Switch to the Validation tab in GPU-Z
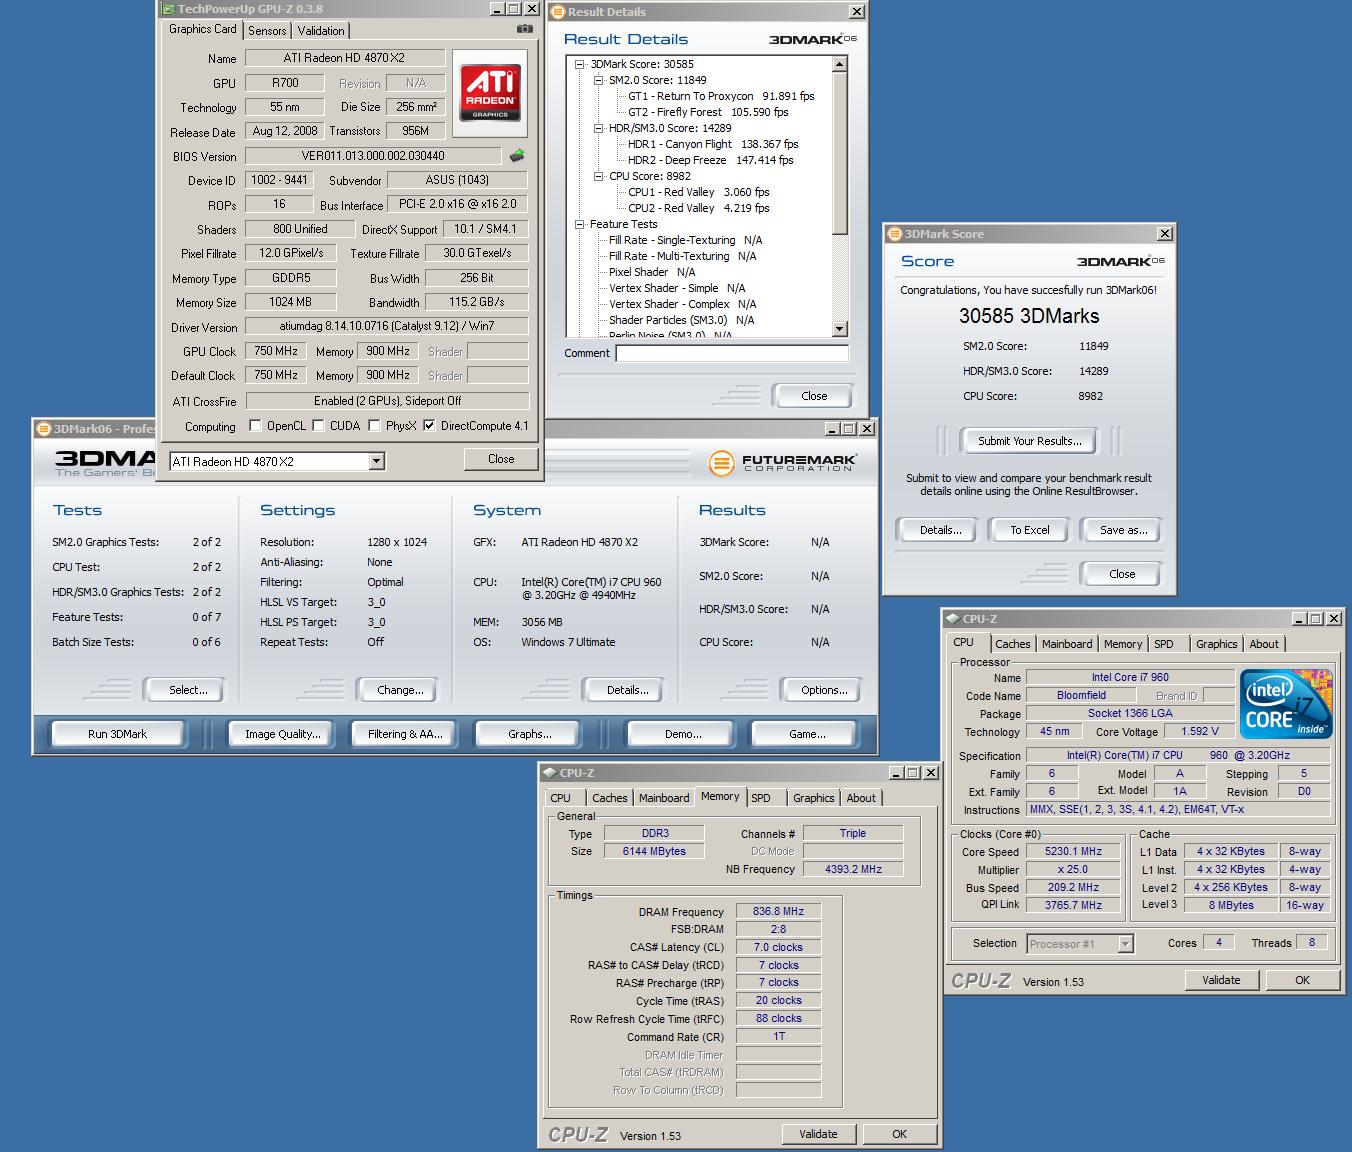Screen dimensions: 1352x1152 (321, 31)
